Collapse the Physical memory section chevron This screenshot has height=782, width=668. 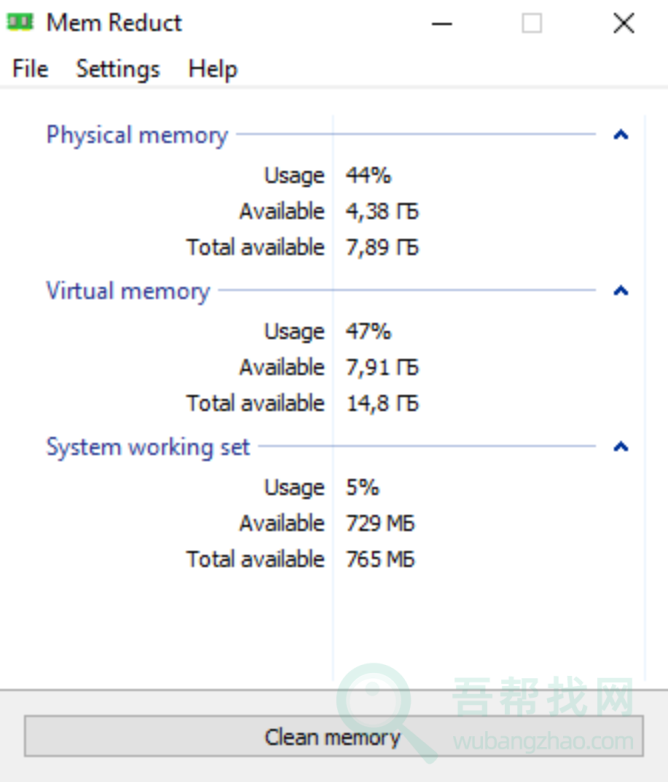(621, 135)
